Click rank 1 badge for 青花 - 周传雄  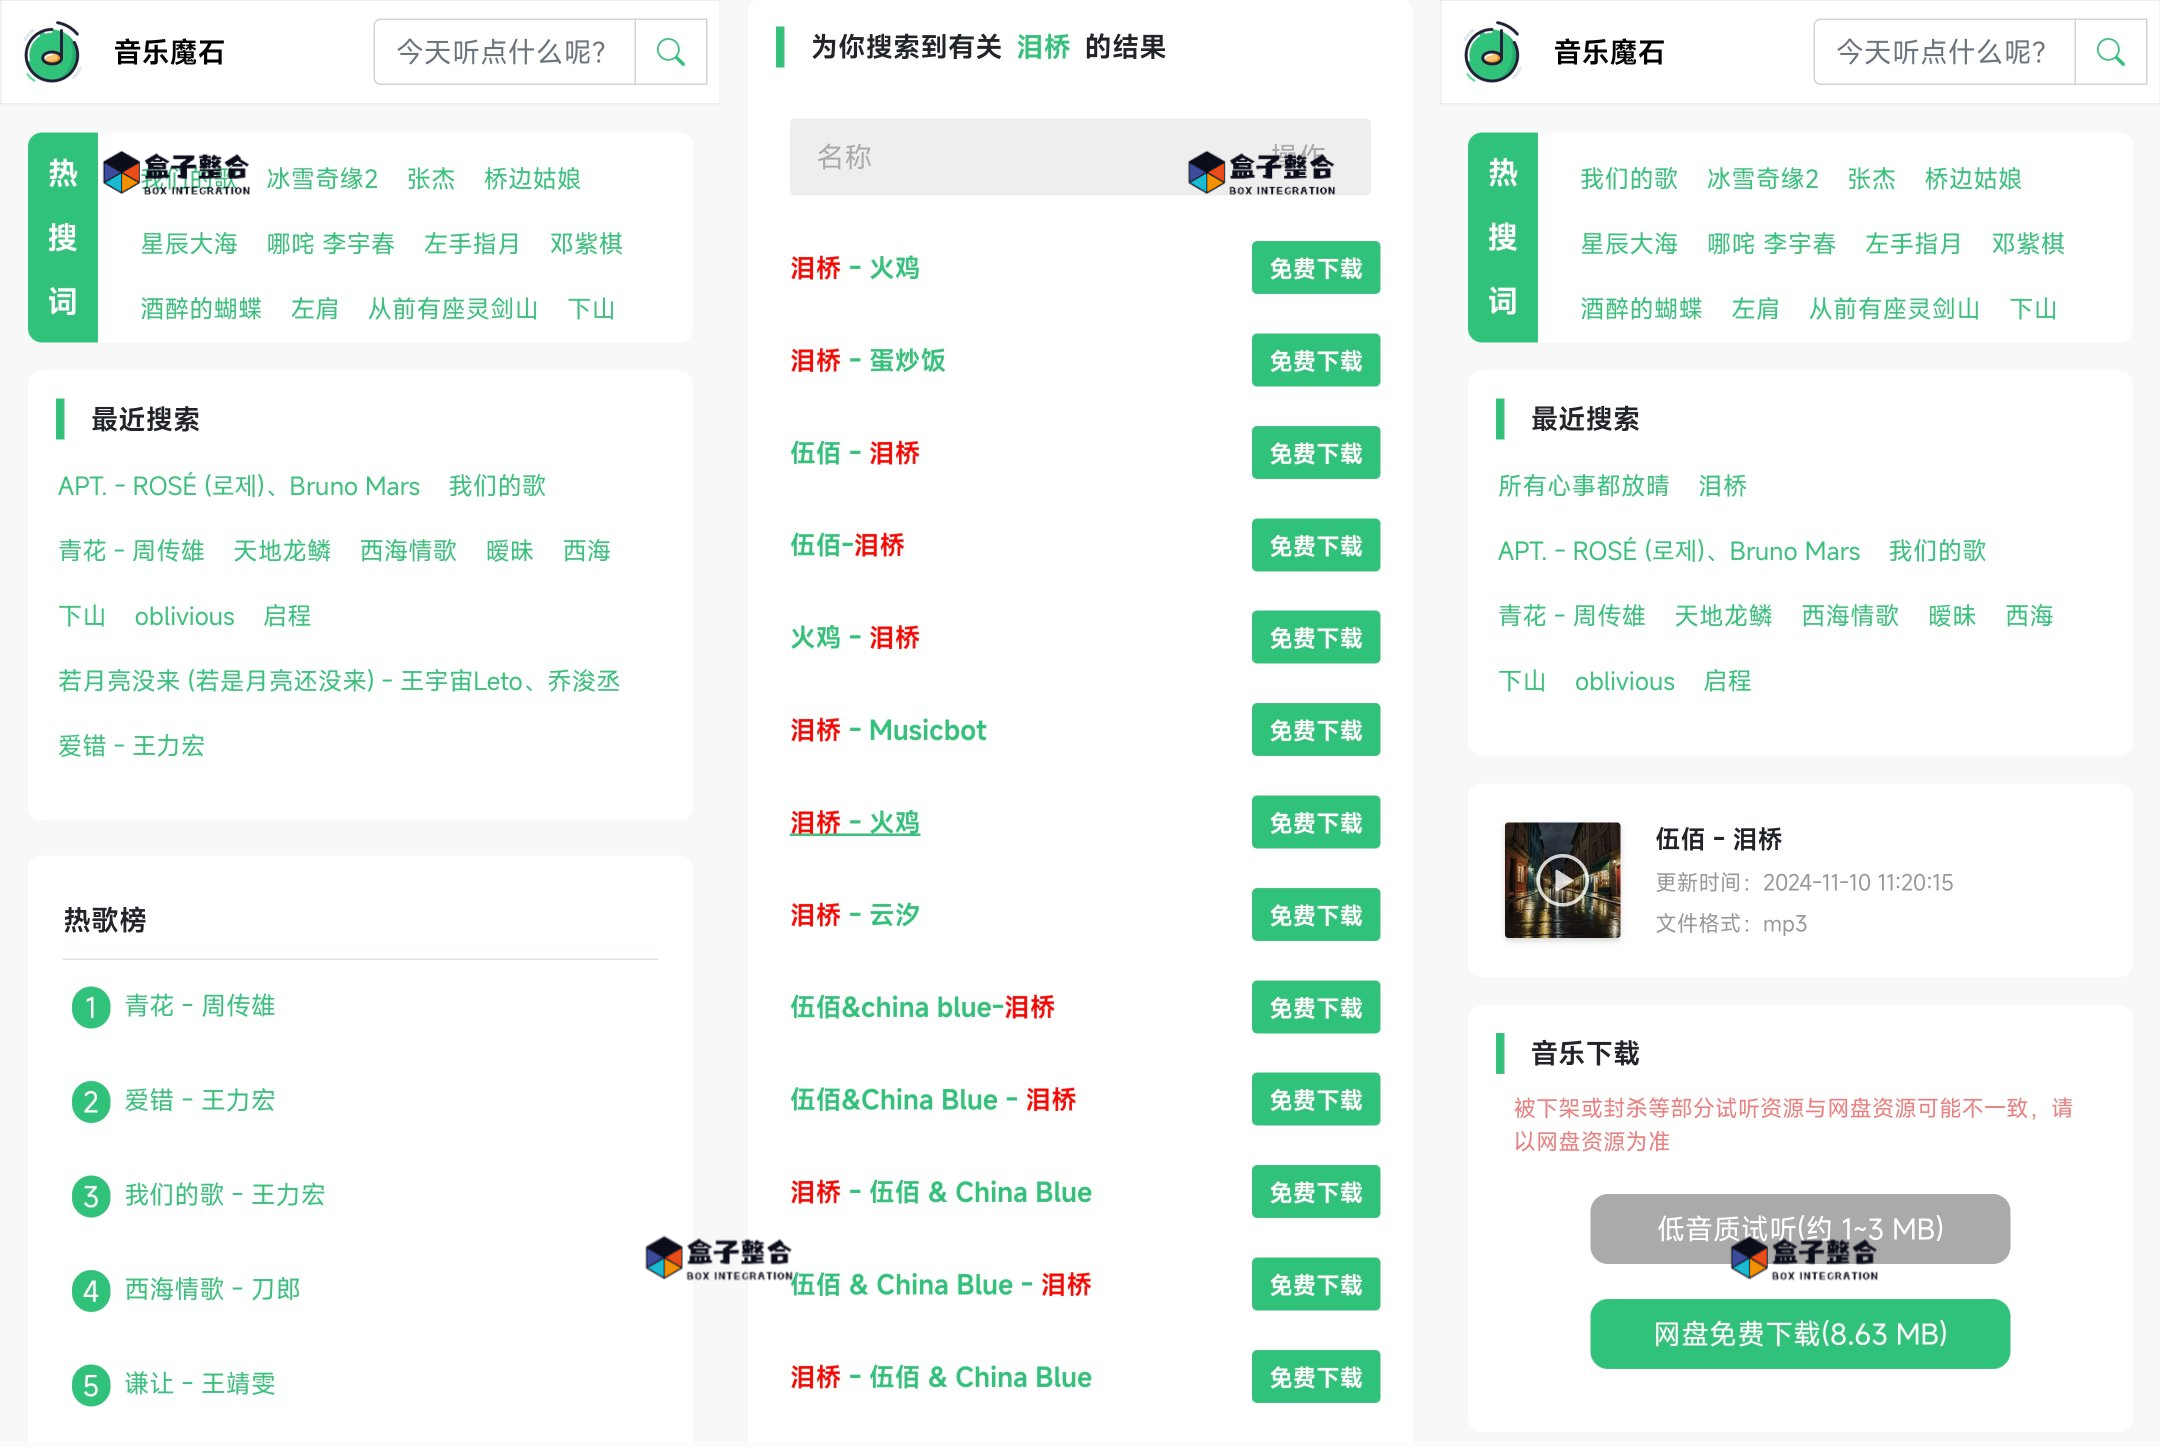pos(91,1006)
